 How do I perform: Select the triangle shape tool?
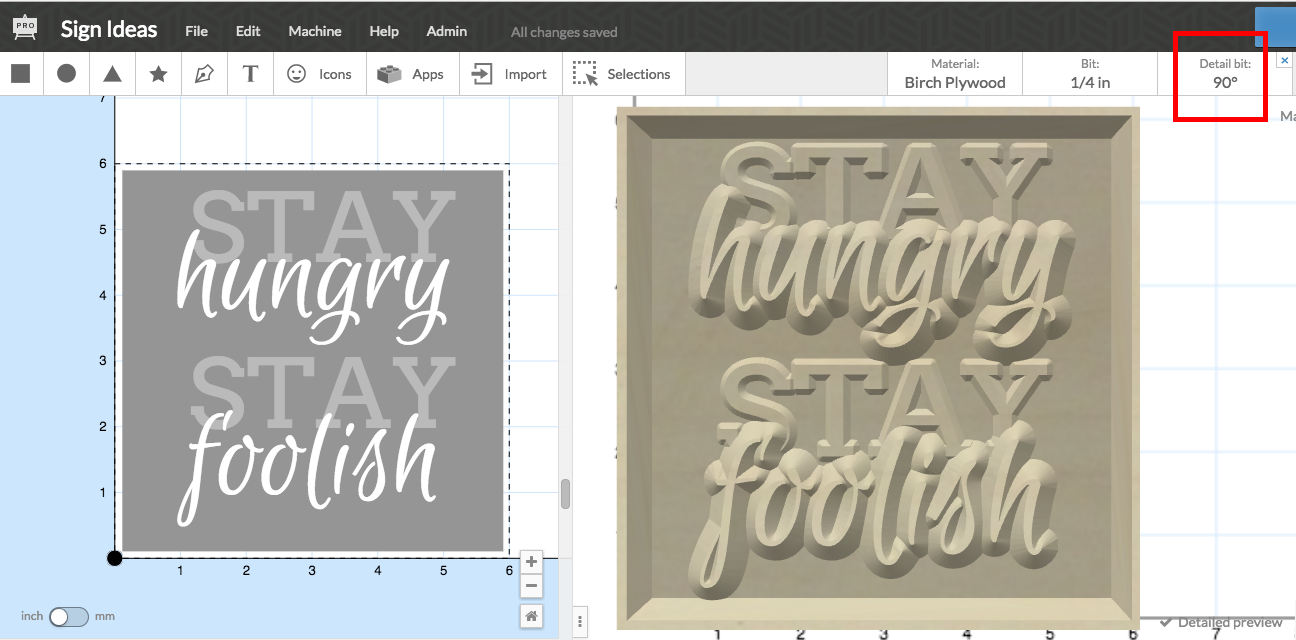pyautogui.click(x=113, y=74)
